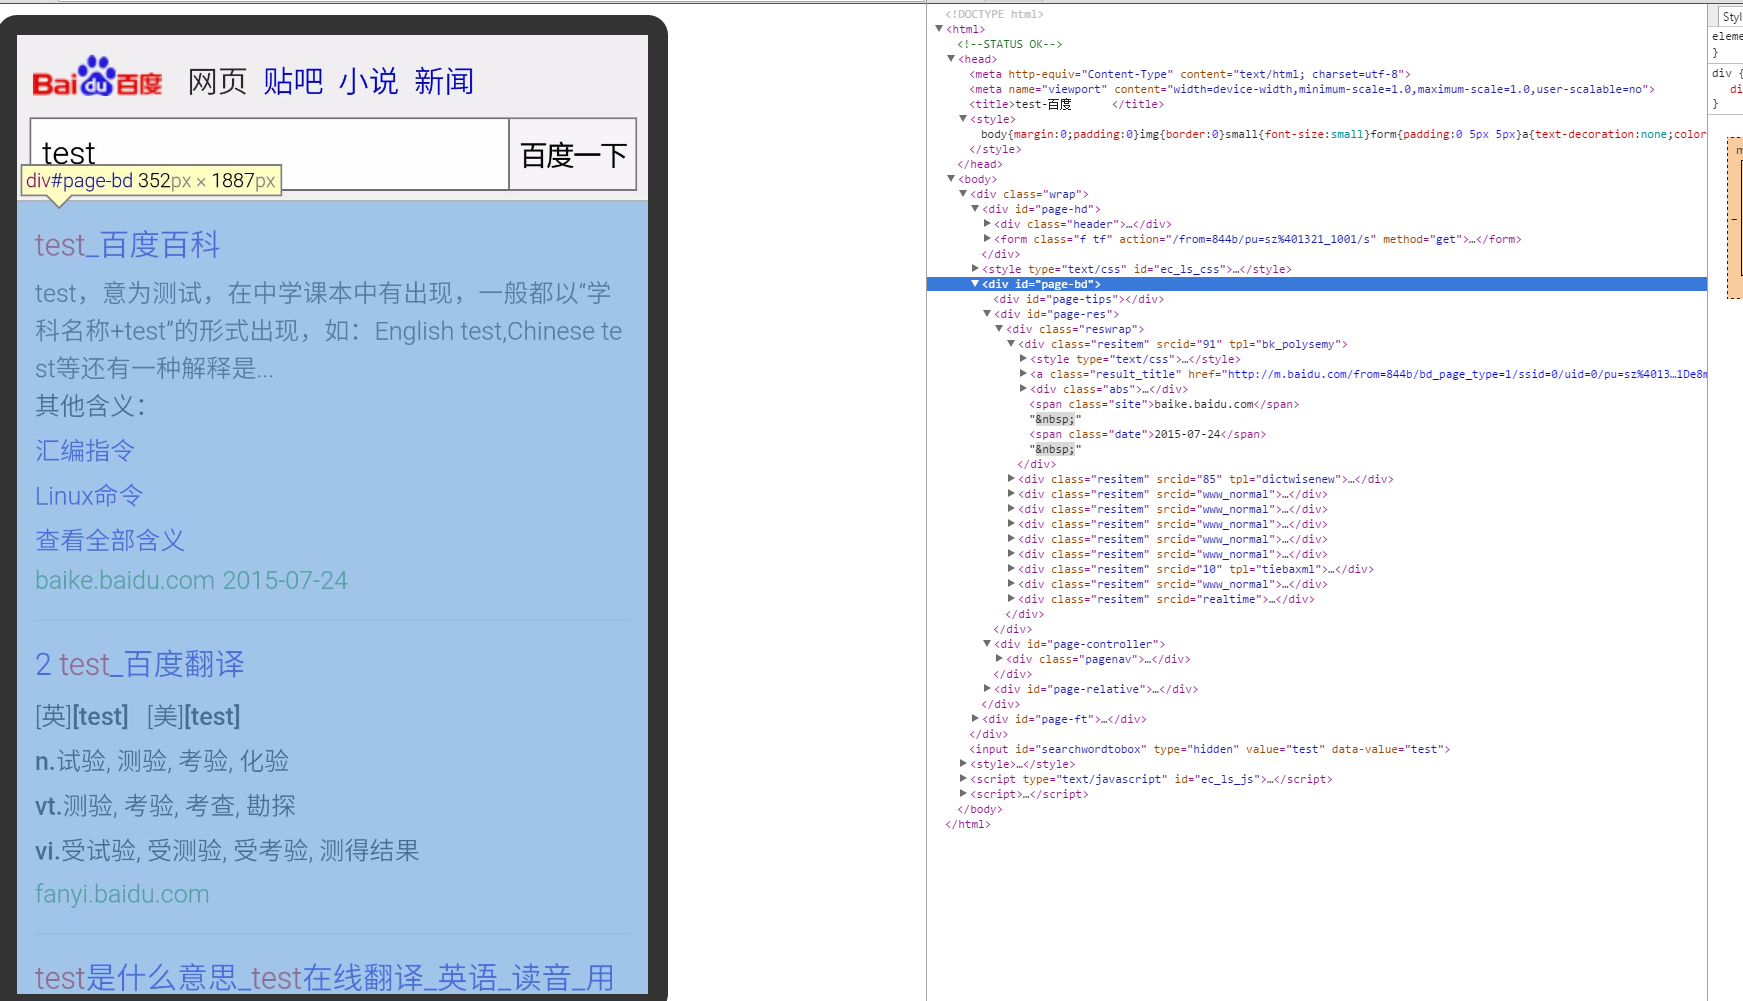
Task: Open the 小说 navigation link
Action: tap(368, 81)
